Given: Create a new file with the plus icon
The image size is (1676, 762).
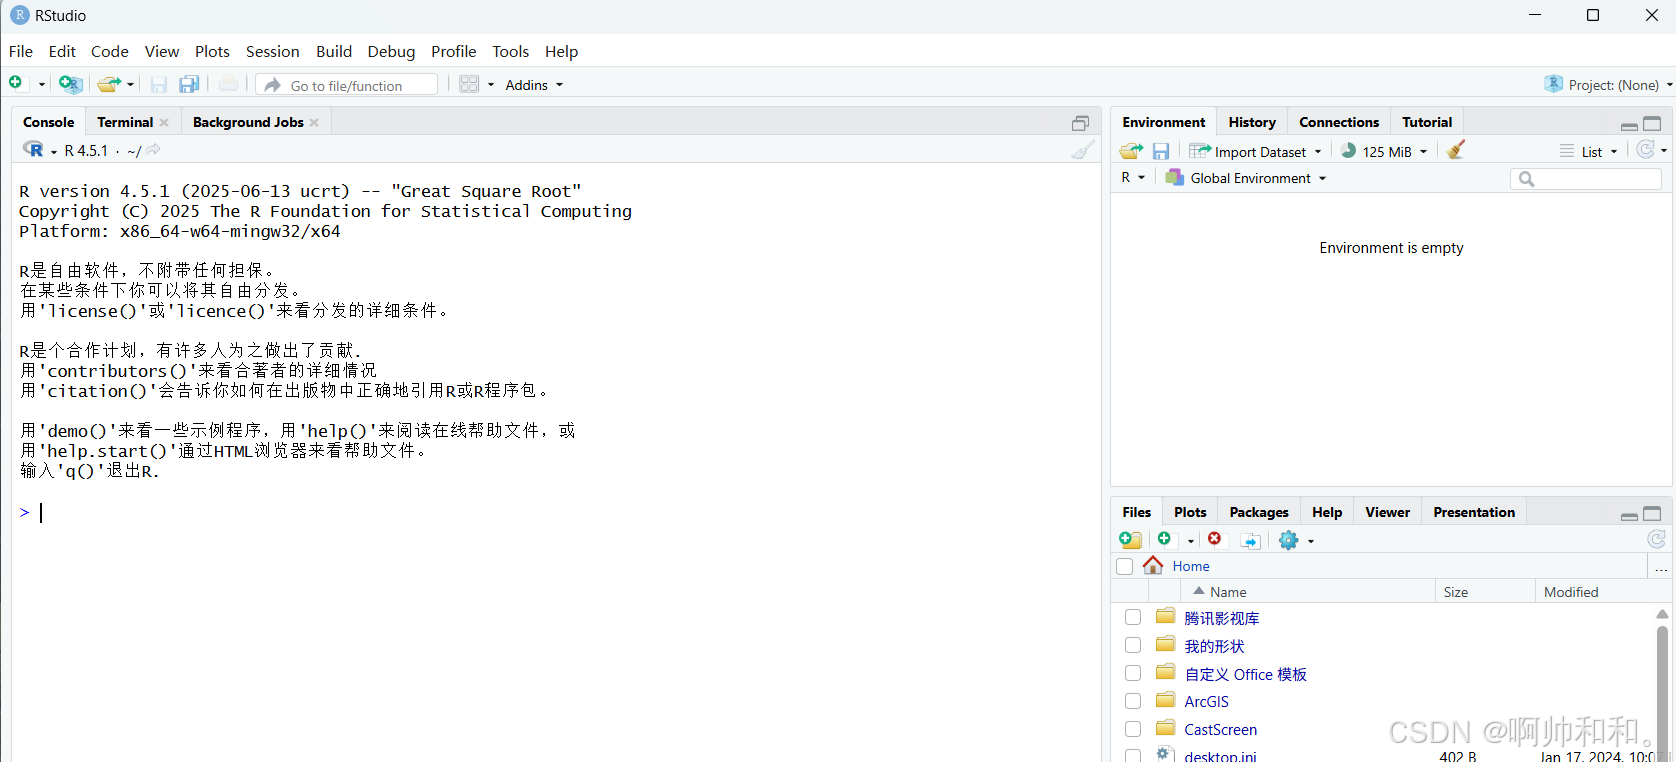Looking at the screenshot, I should [x=16, y=84].
